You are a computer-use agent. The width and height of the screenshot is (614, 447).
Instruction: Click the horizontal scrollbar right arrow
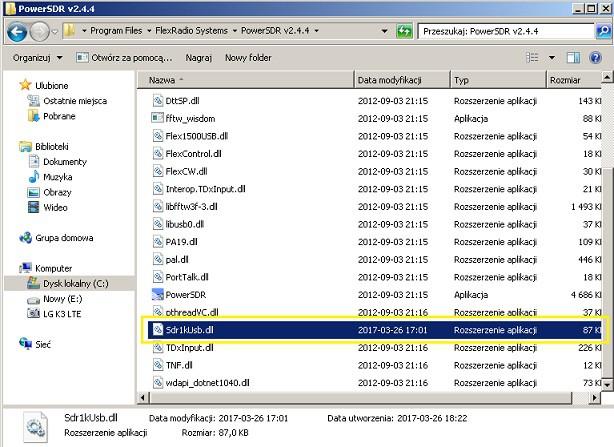(595, 398)
